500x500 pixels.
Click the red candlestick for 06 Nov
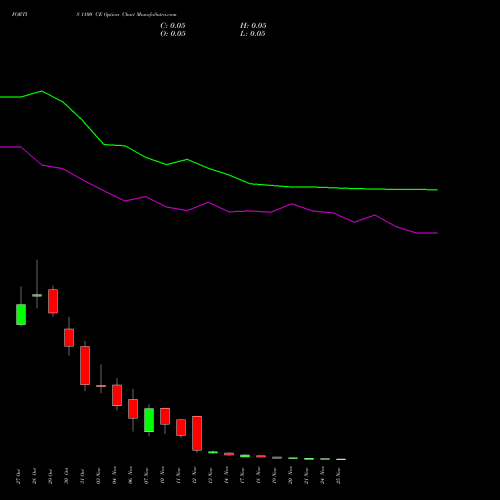(133, 409)
